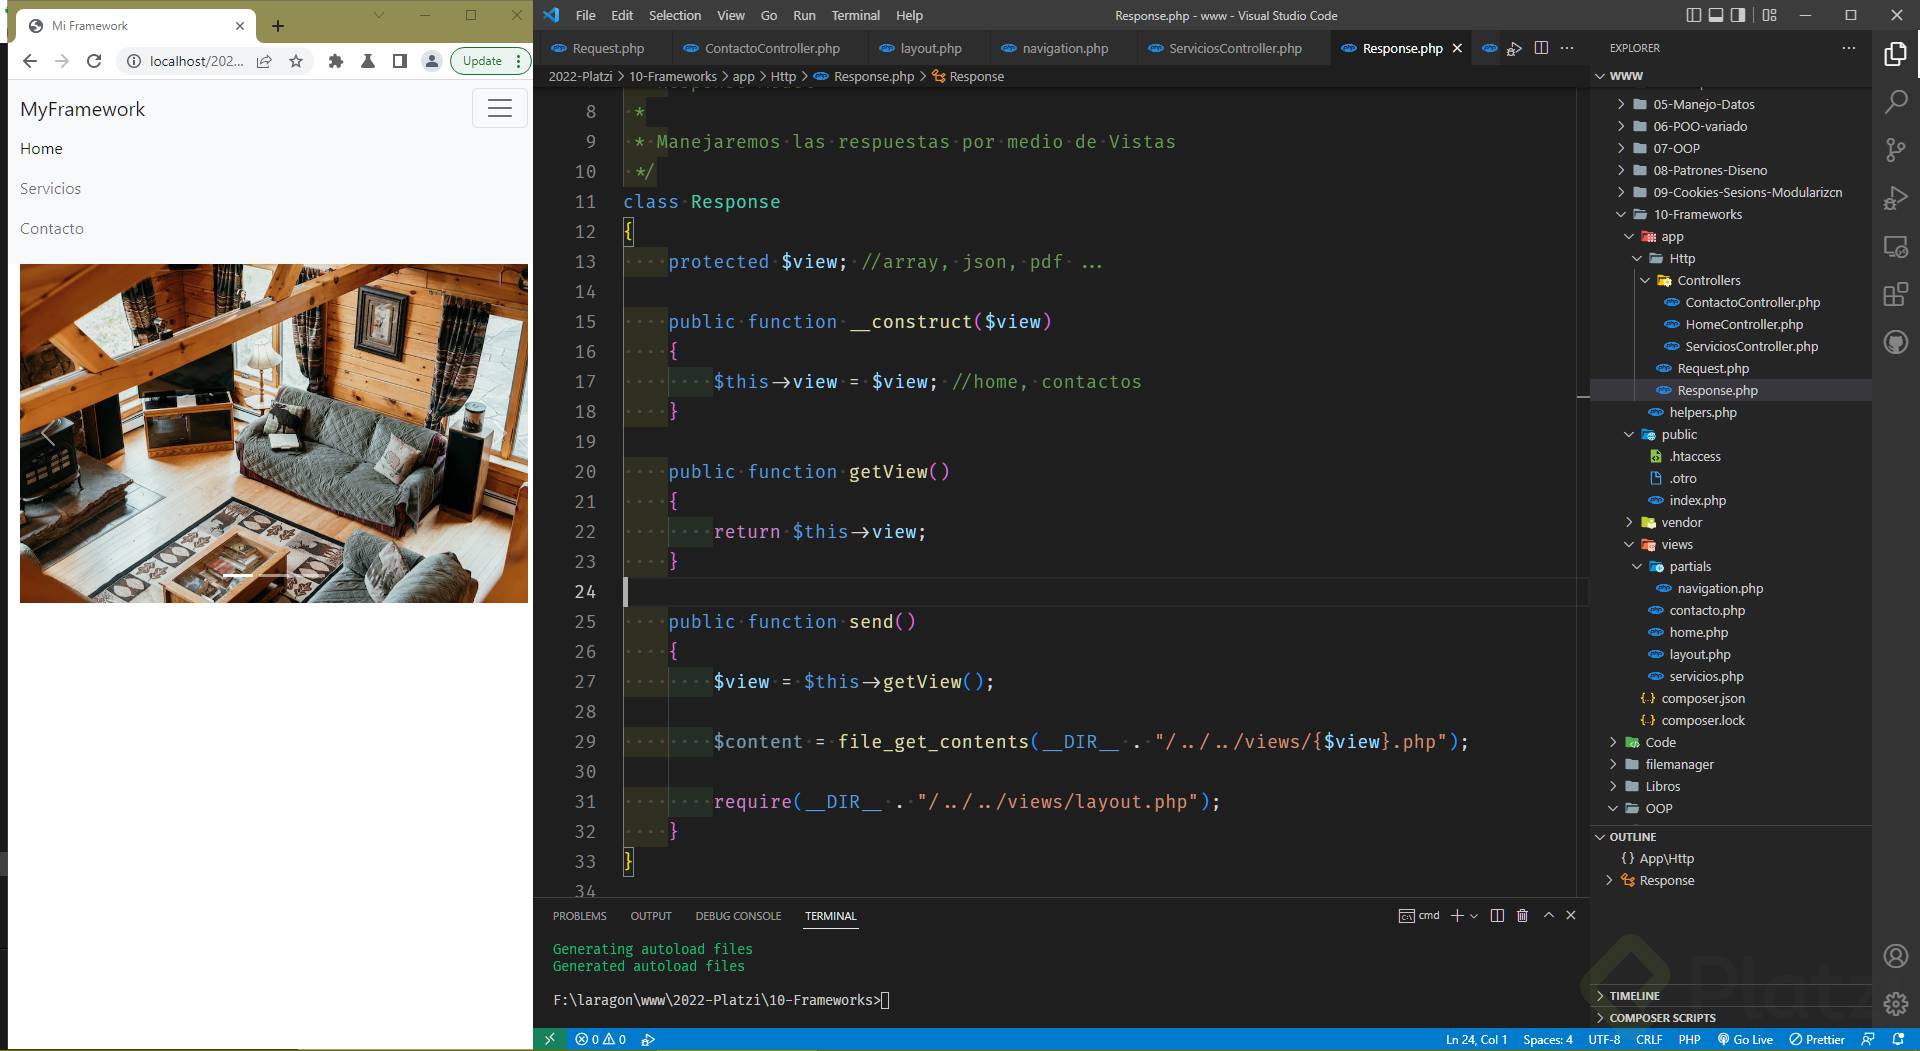
Task: Open Chrome user profile icon
Action: pos(432,61)
